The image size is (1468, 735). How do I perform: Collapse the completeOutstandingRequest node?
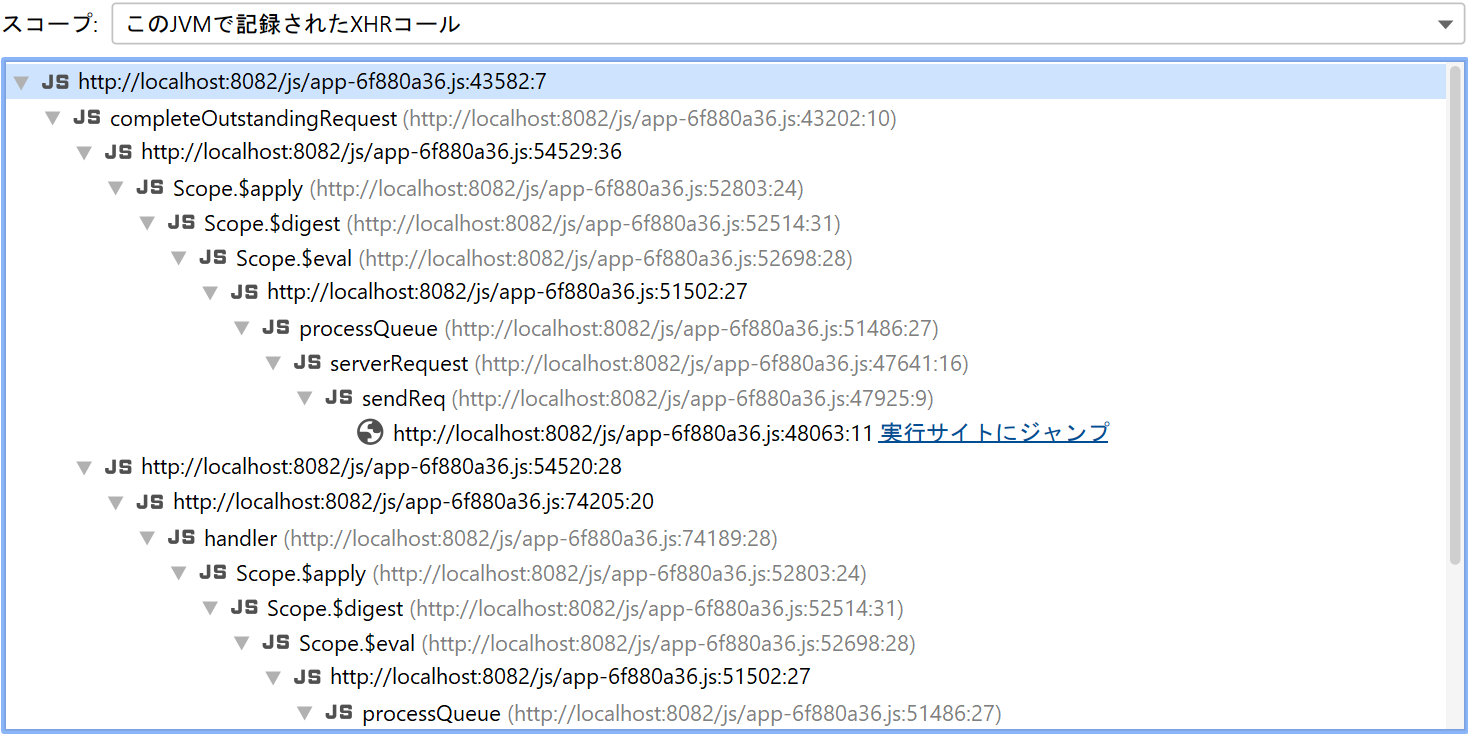[x=54, y=119]
